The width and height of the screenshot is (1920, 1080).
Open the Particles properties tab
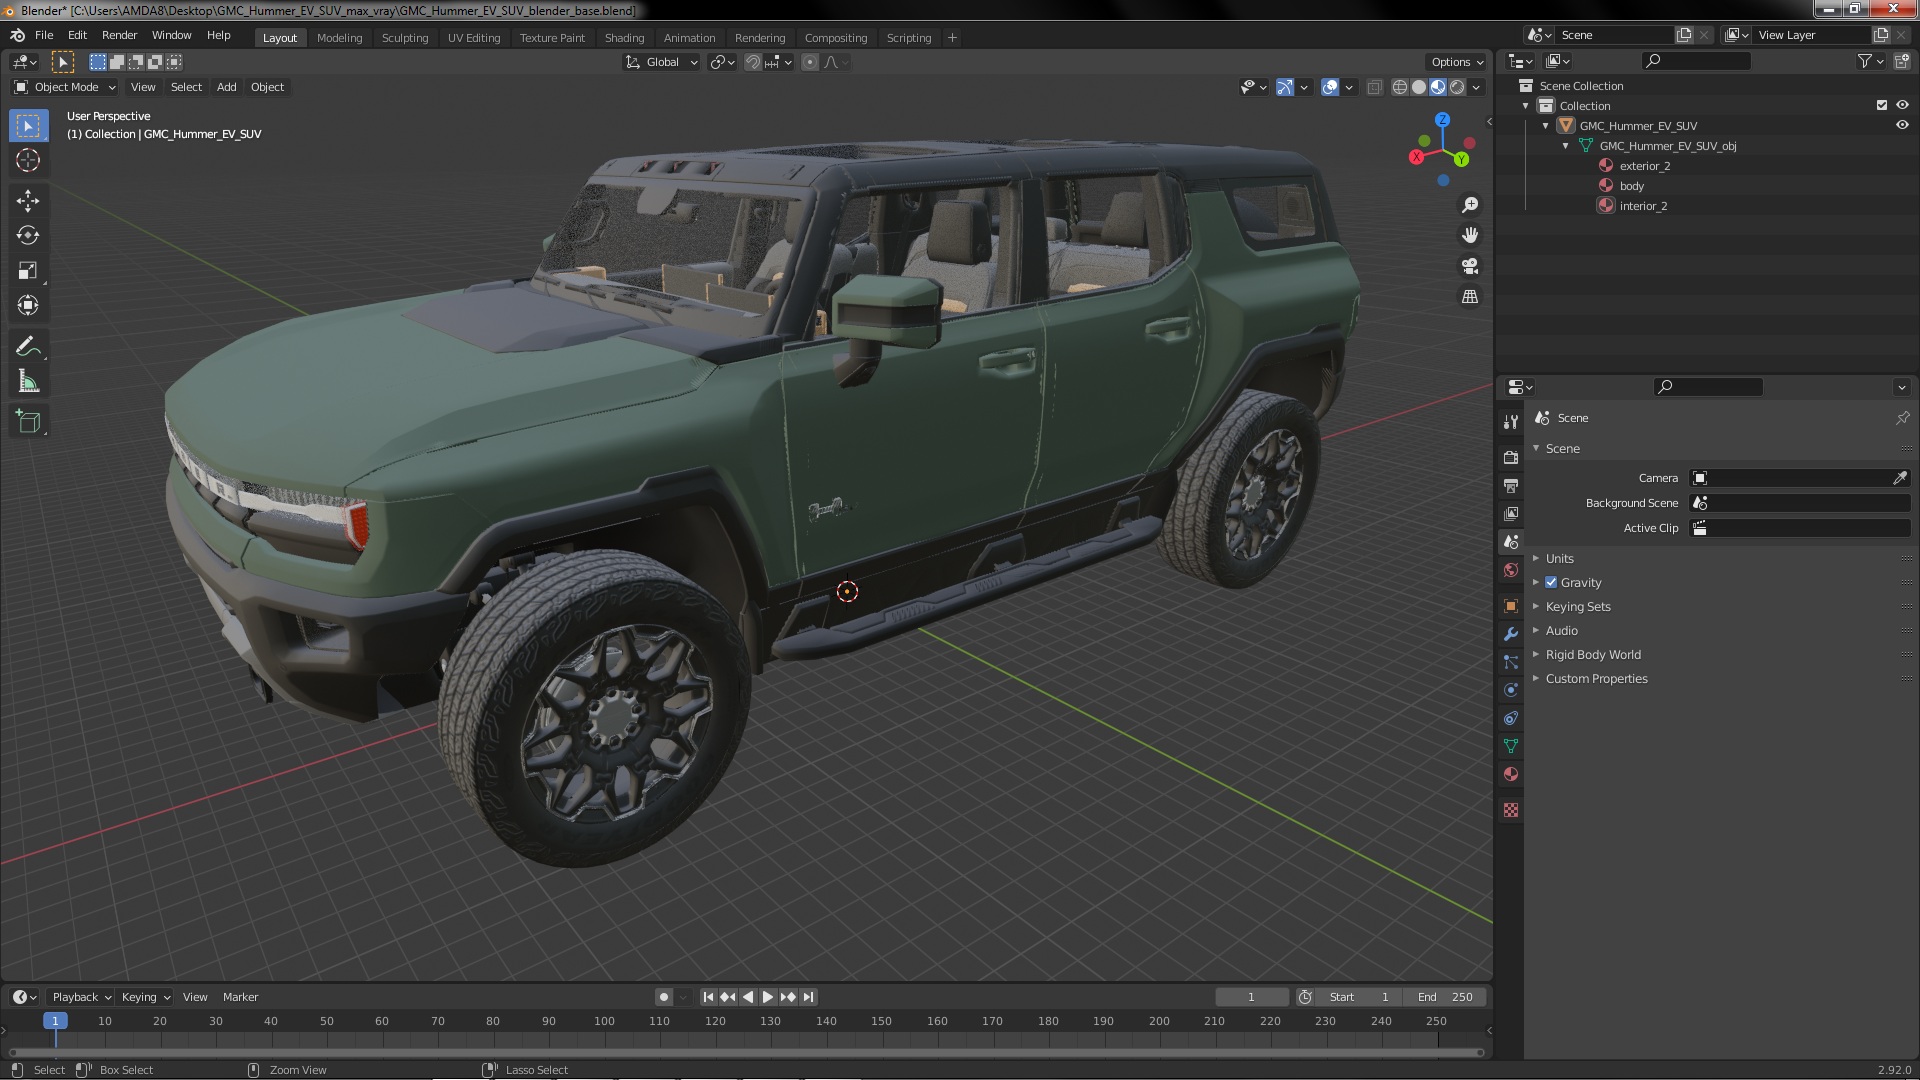(1511, 662)
